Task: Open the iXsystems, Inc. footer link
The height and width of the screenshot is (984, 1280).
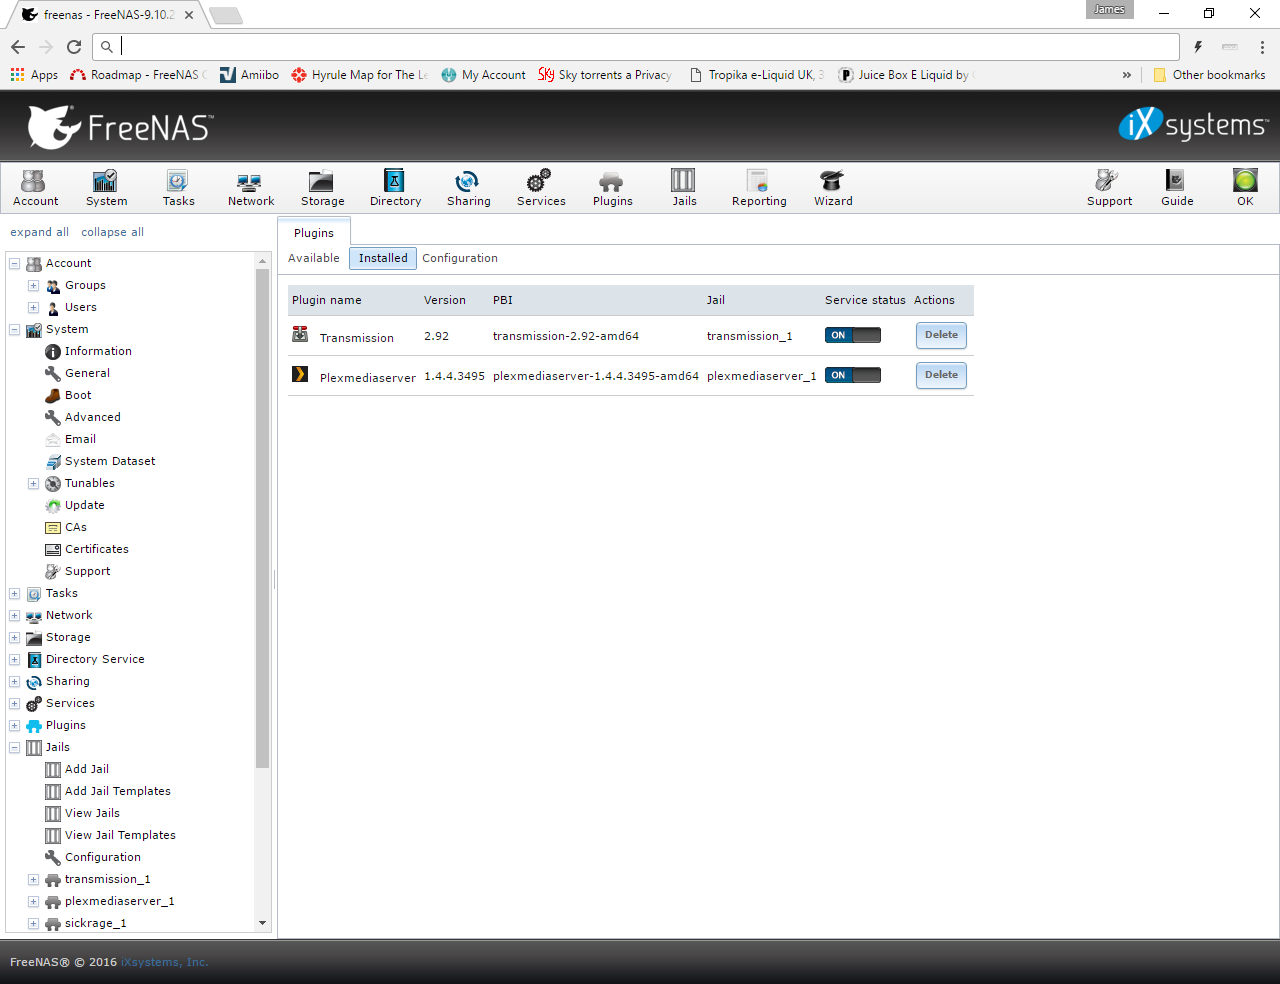Action: click(x=165, y=962)
